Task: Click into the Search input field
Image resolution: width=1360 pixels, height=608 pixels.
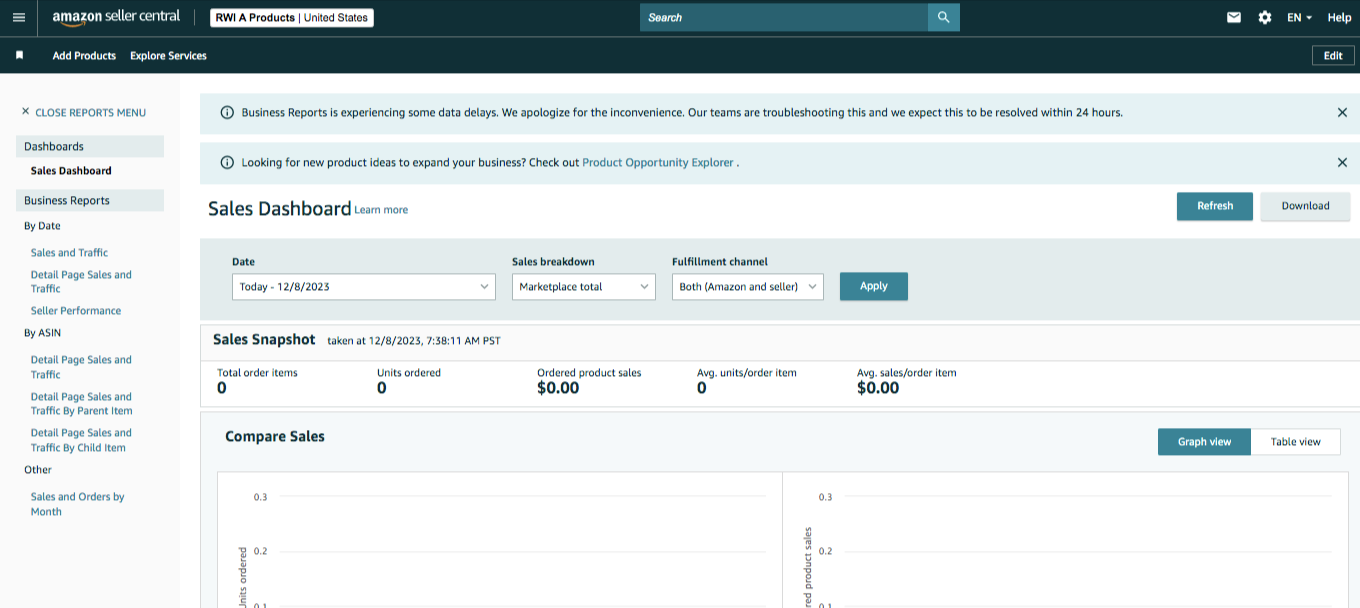Action: [784, 18]
